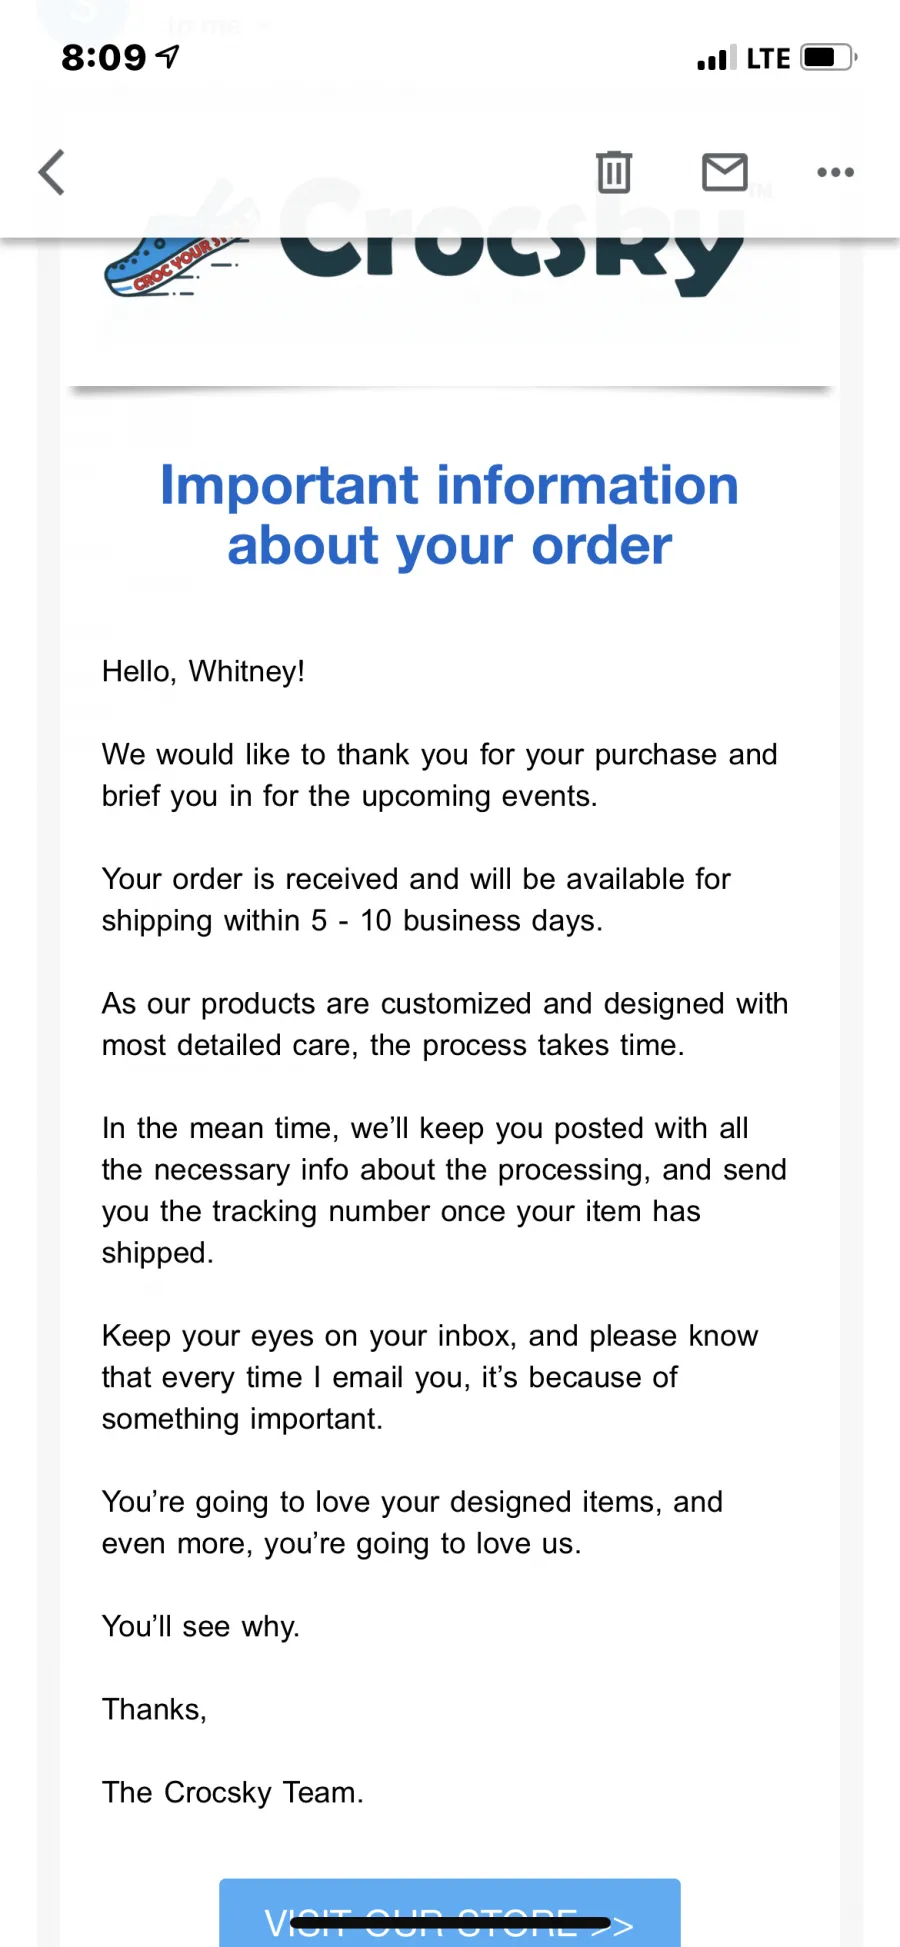Tap the 8:09 clock in status bar
The width and height of the screenshot is (900, 1947).
coord(104,58)
